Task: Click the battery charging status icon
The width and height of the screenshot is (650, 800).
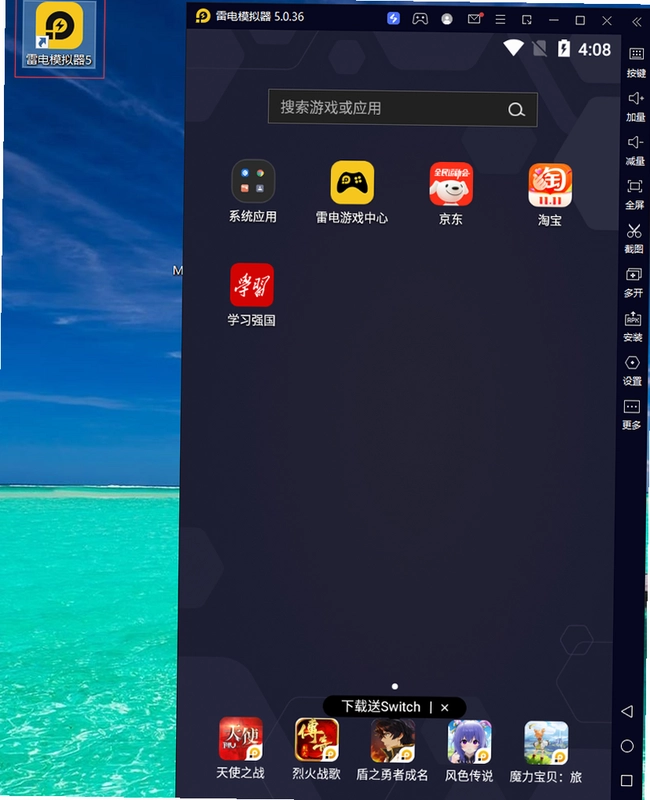Action: coord(564,48)
